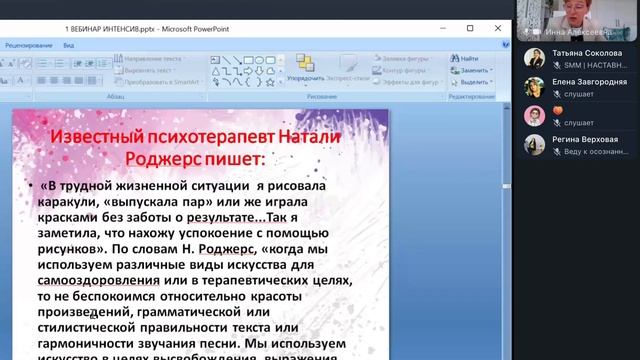Increase the list indent level
Screen dimensions: 640x360
pyautogui.click(x=89, y=63)
